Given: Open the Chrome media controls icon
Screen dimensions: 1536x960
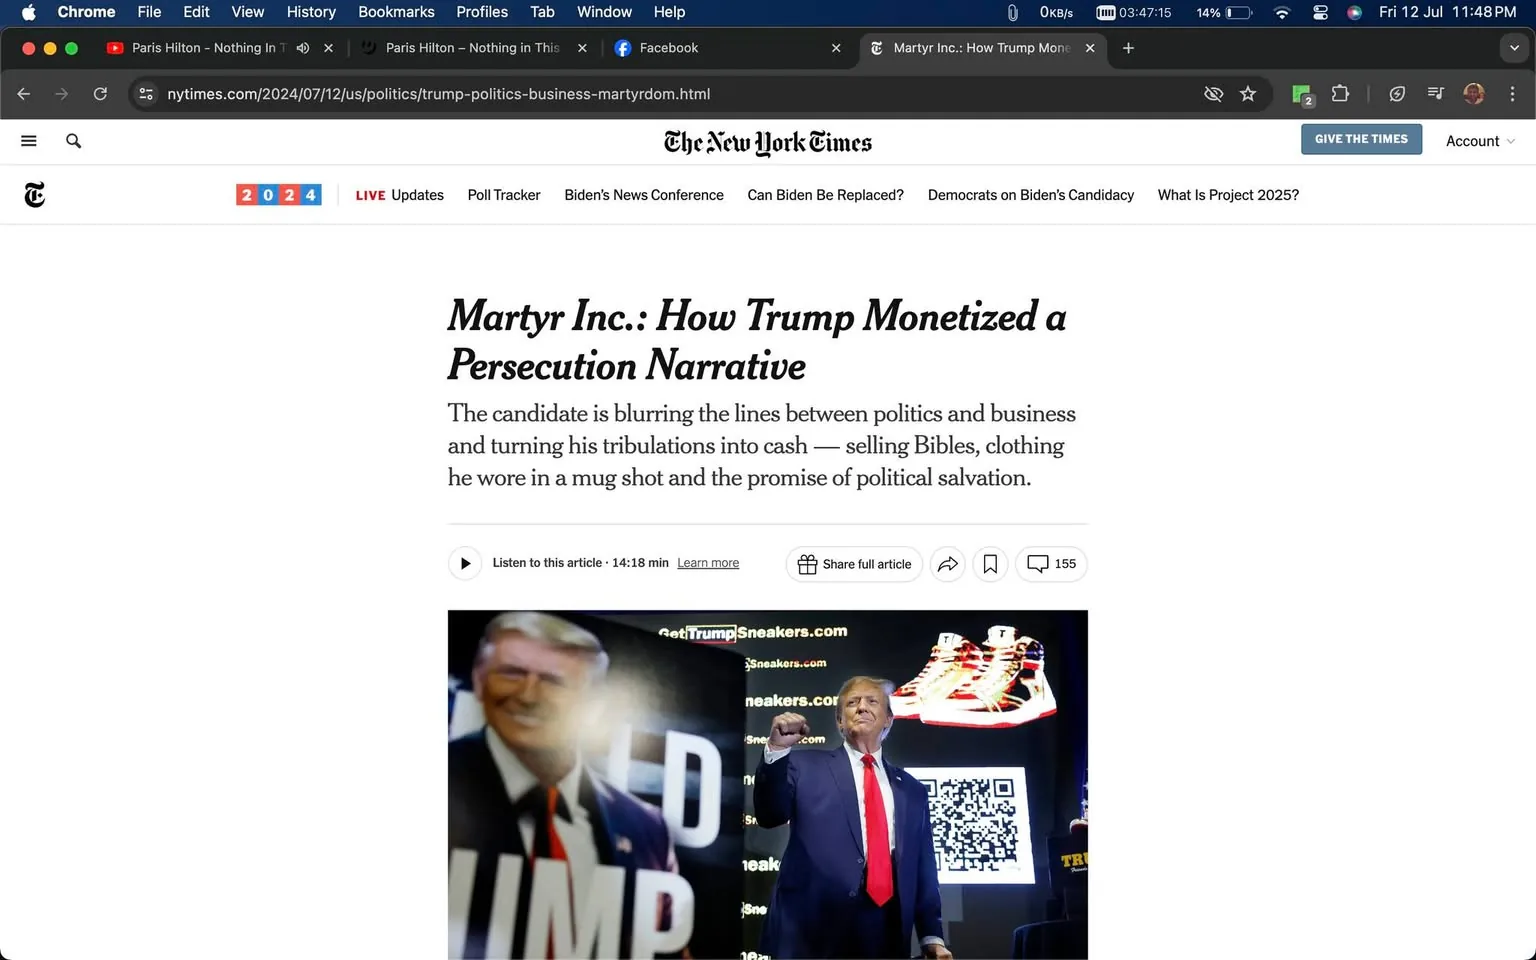Looking at the screenshot, I should [1435, 93].
